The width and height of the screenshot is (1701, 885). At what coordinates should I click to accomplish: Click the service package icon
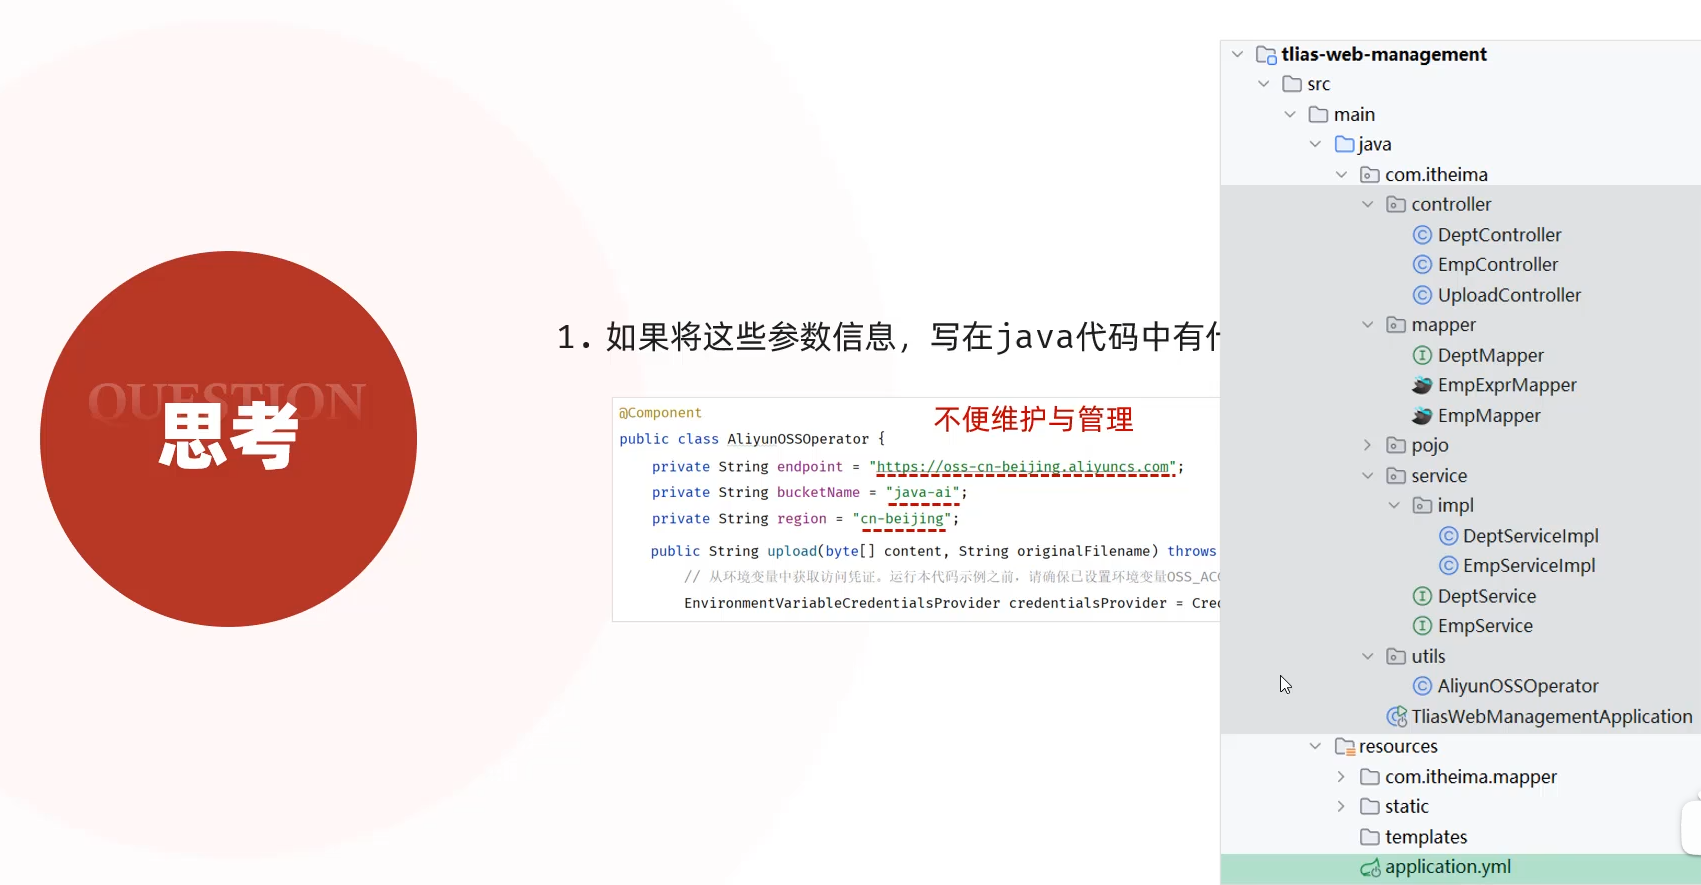tap(1396, 476)
